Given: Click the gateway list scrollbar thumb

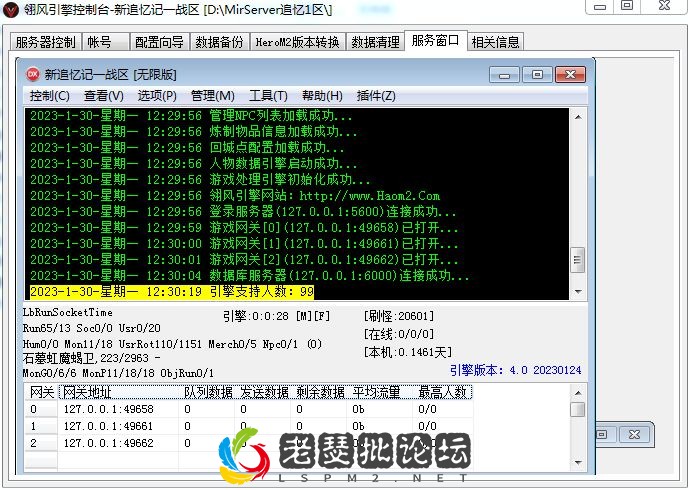Looking at the screenshot, I should tap(578, 409).
